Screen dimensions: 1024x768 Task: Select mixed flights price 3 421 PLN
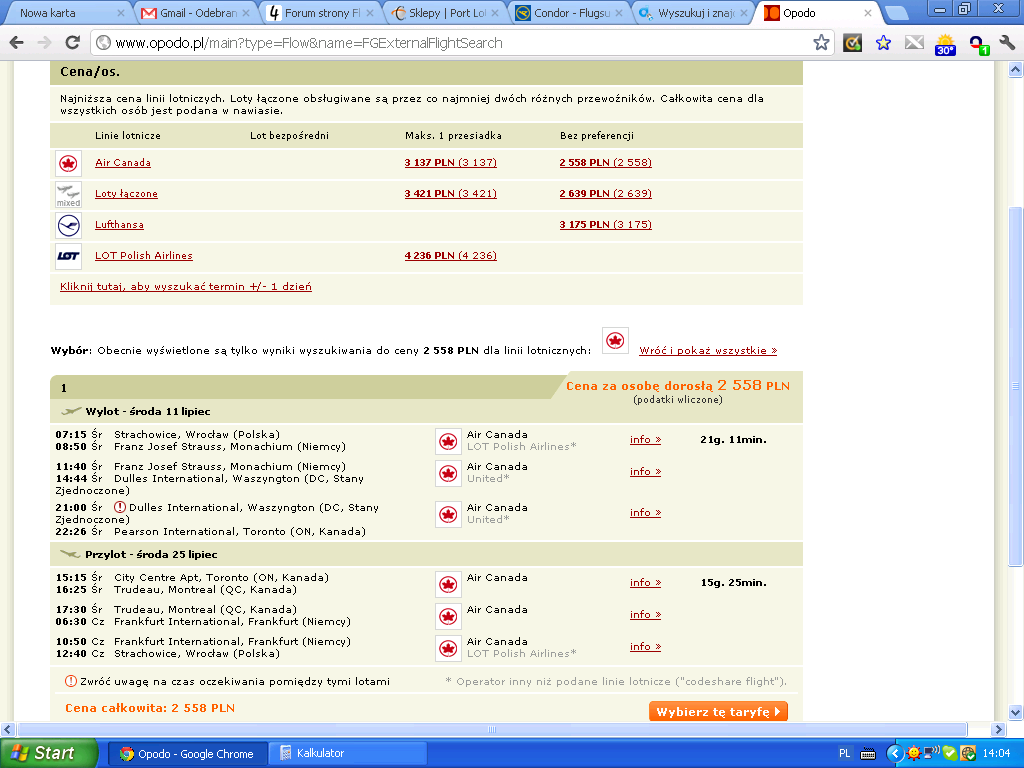(x=451, y=193)
